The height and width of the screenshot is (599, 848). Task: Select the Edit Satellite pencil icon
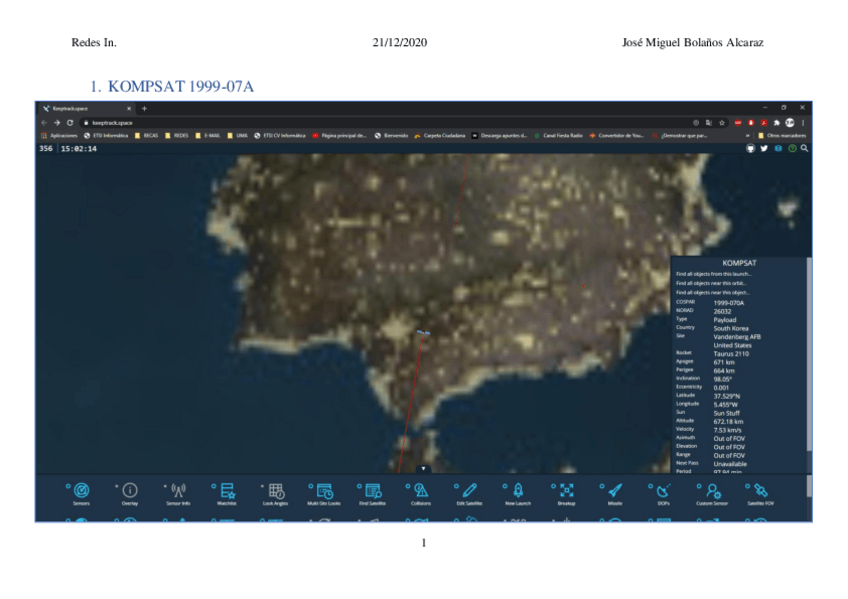coord(470,489)
